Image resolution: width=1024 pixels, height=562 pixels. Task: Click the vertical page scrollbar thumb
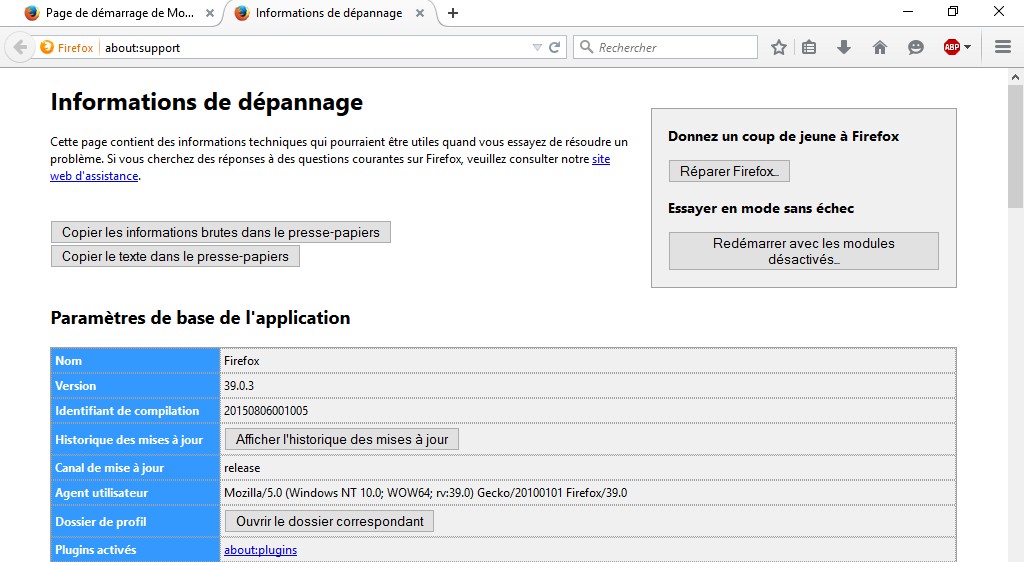coord(1015,140)
